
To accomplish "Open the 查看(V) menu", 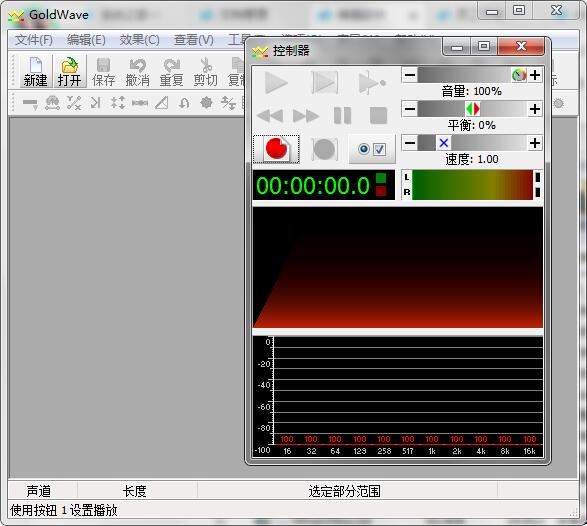I will (194, 39).
